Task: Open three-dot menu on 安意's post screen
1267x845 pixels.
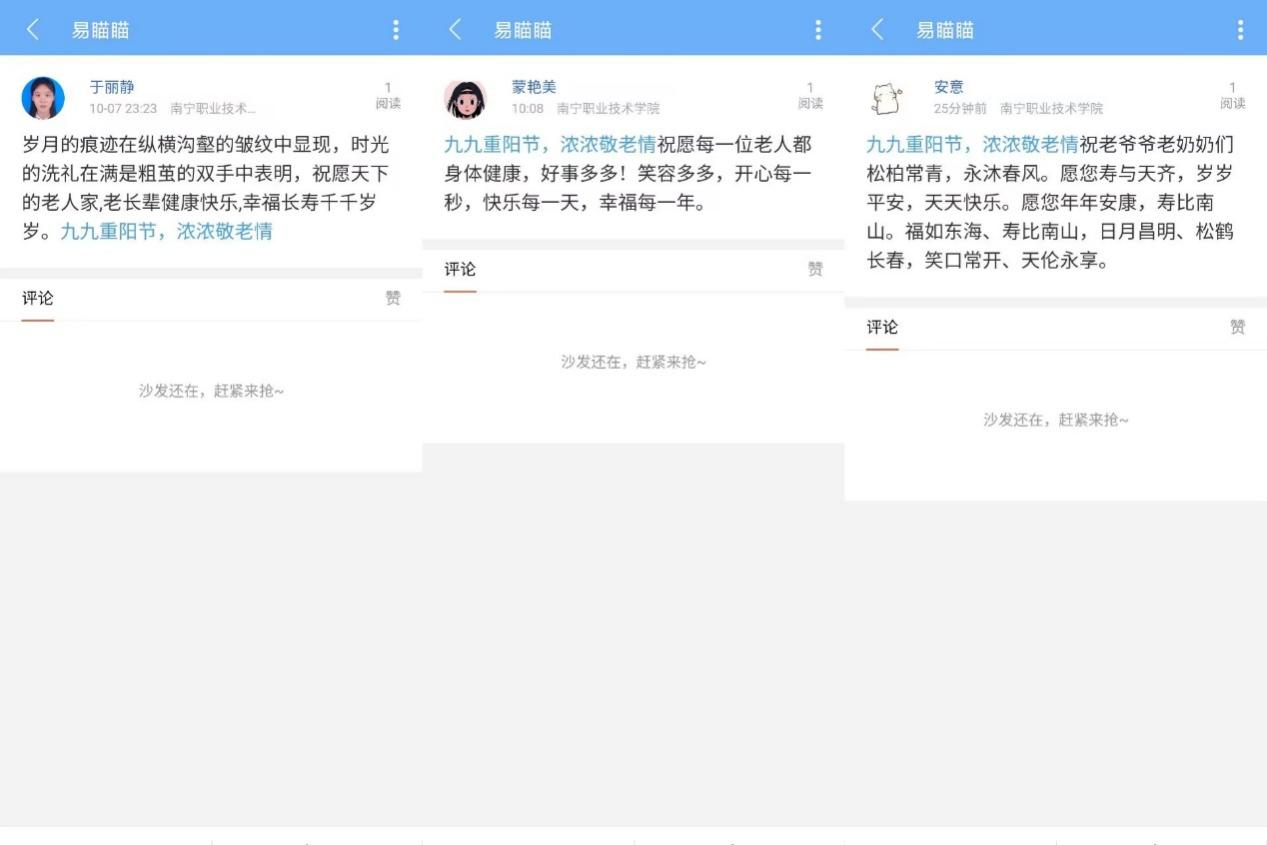Action: 1240,30
